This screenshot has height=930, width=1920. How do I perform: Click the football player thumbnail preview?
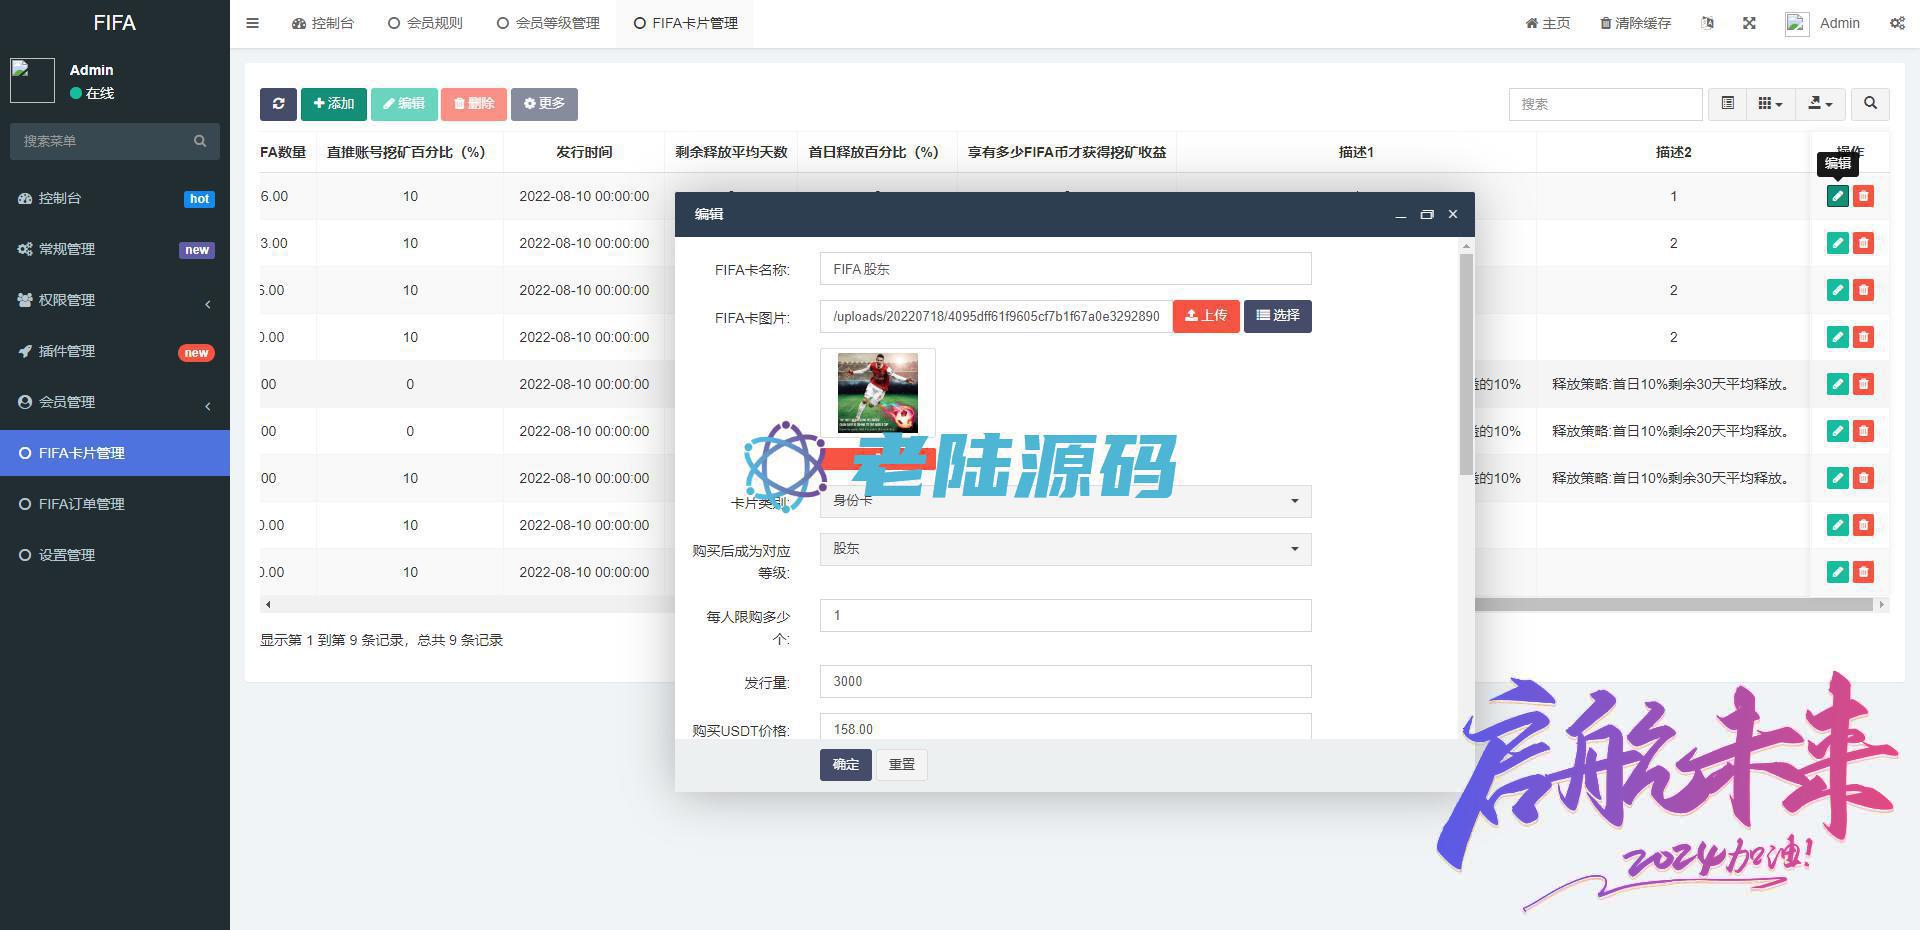tap(877, 392)
